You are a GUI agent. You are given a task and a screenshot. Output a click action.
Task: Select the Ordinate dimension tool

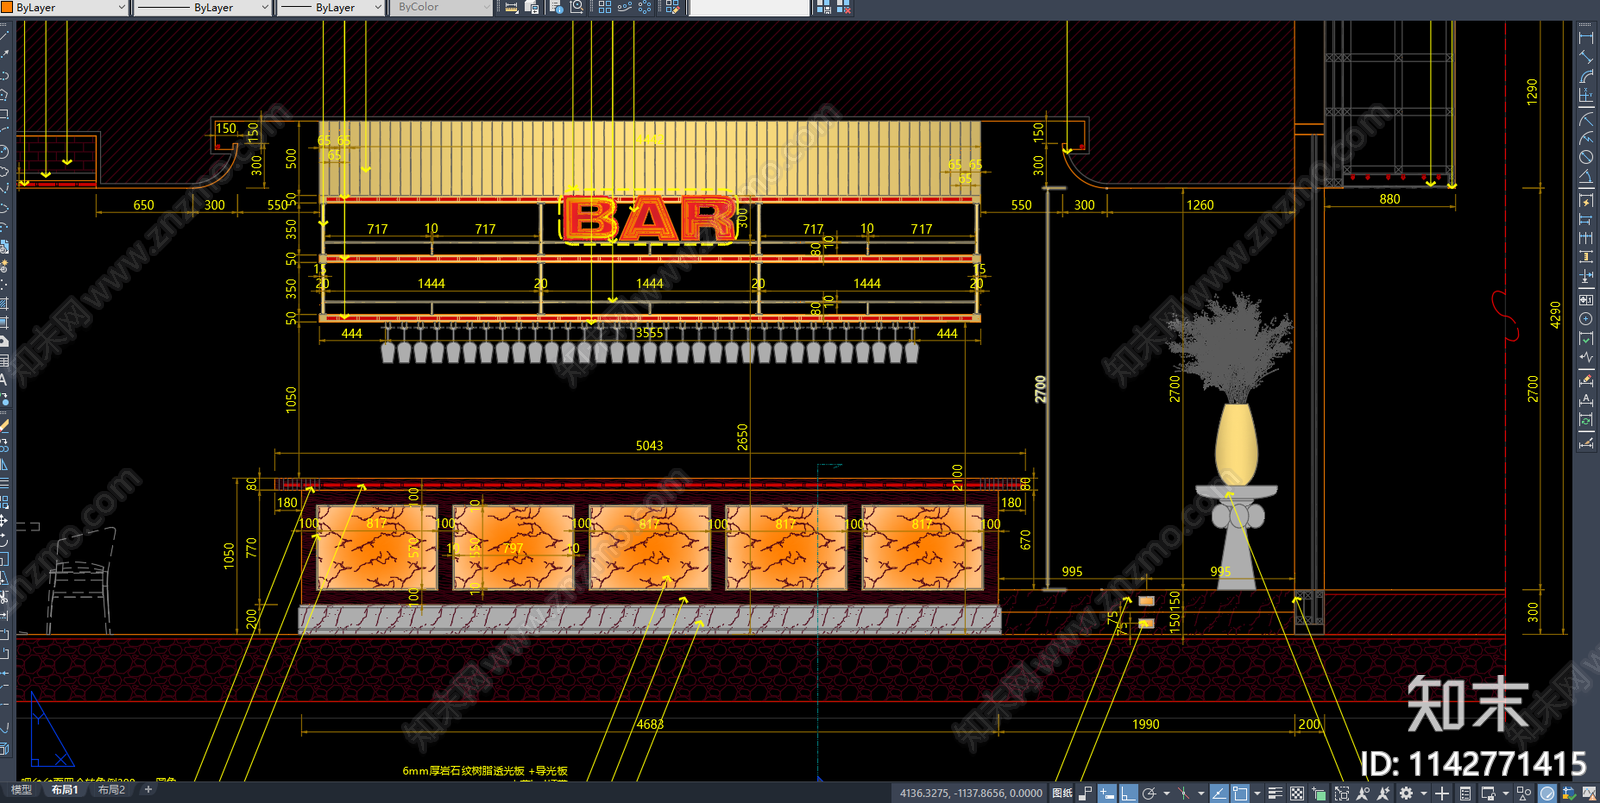tap(1586, 96)
